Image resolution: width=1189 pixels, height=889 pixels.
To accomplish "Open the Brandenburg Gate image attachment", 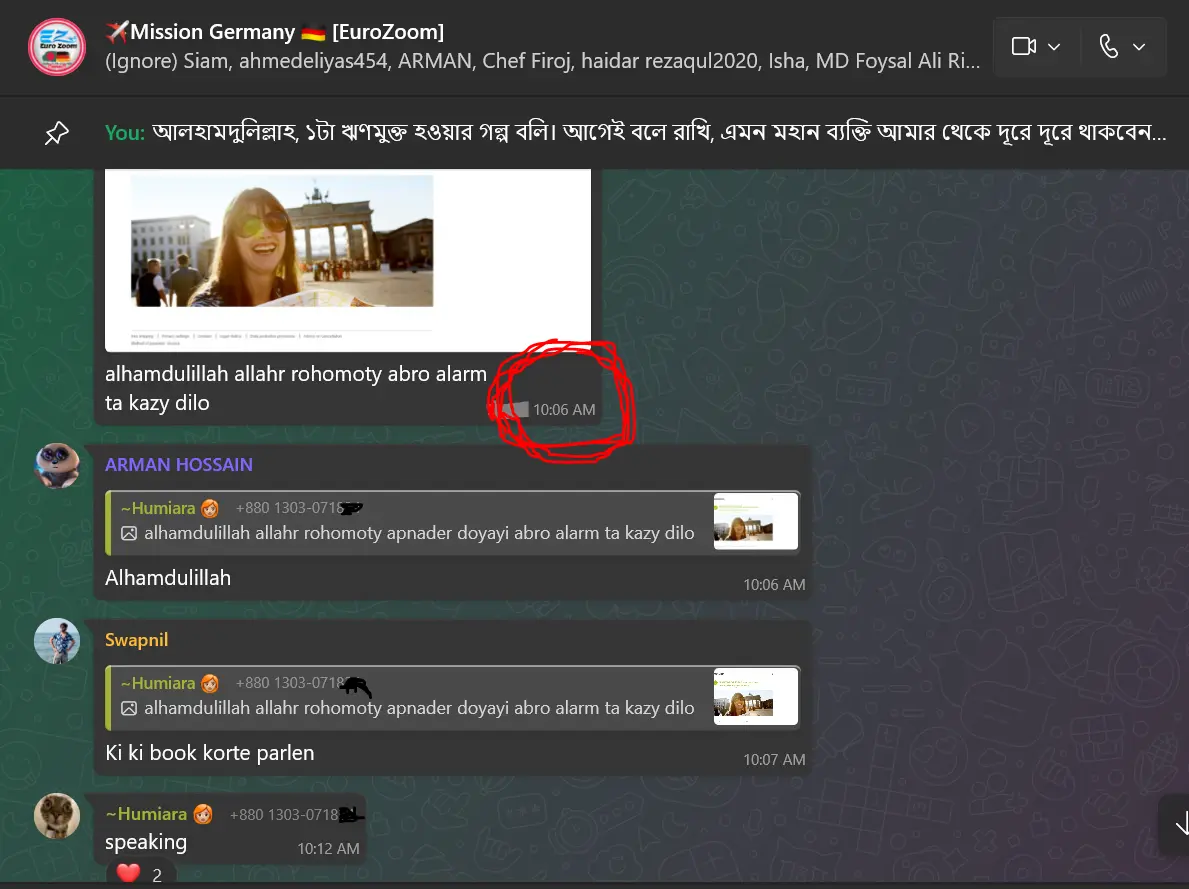I will pyautogui.click(x=348, y=260).
